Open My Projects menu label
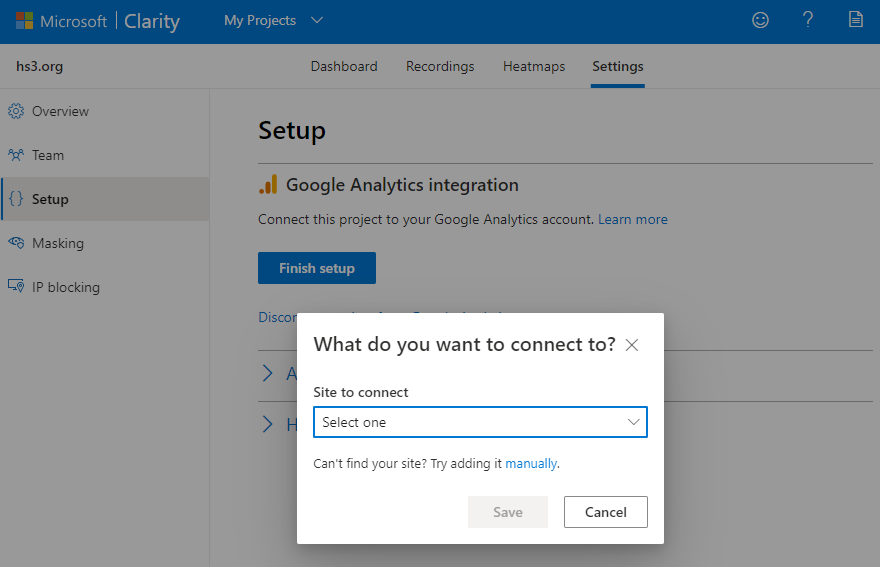Screen dimensions: 880x567 pos(260,20)
